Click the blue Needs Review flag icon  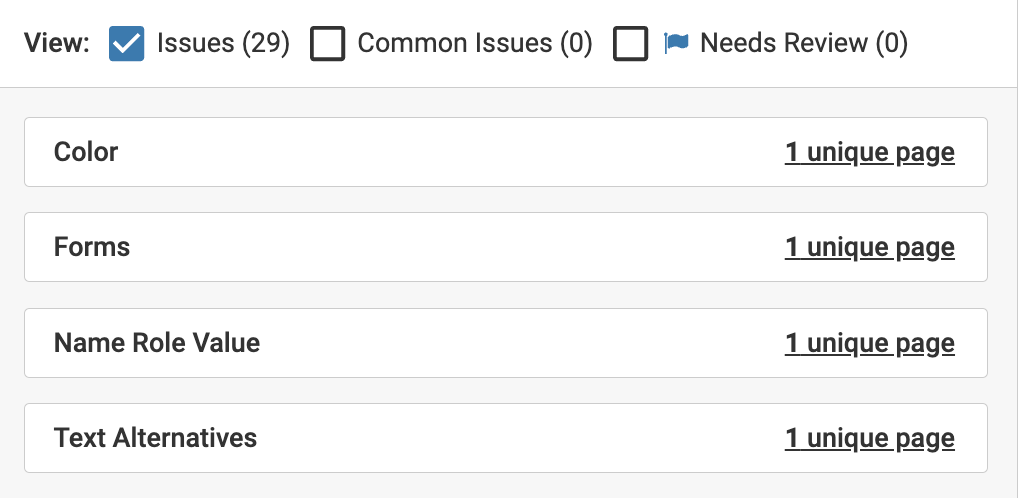pyautogui.click(x=677, y=44)
